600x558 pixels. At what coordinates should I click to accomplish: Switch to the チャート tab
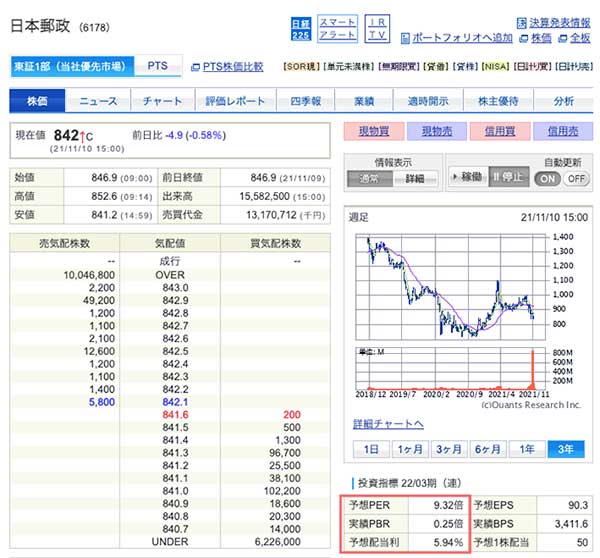pos(162,101)
